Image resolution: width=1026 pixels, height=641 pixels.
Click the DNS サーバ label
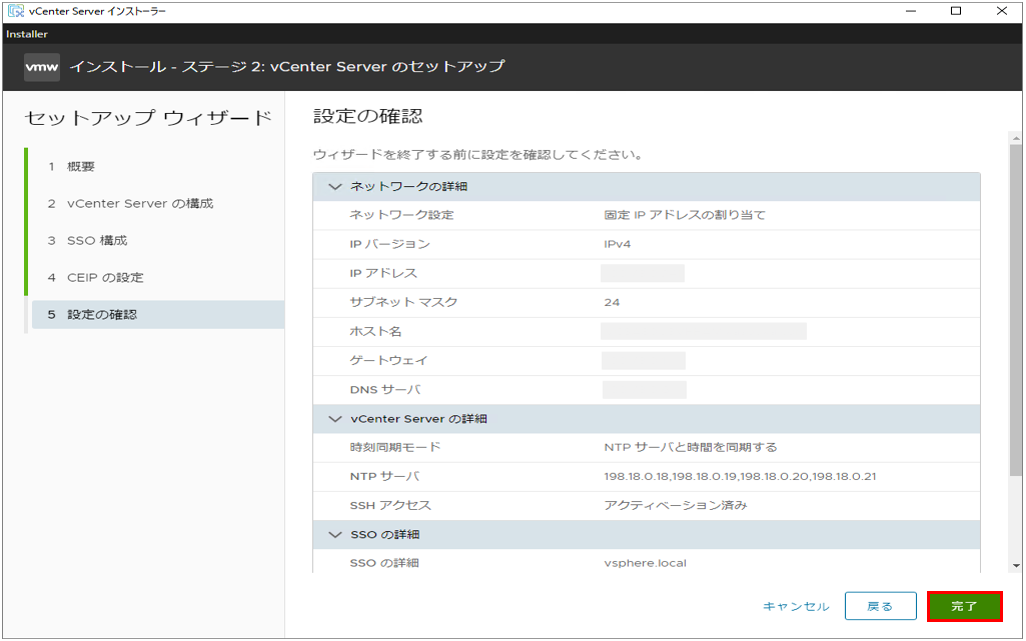click(x=385, y=390)
